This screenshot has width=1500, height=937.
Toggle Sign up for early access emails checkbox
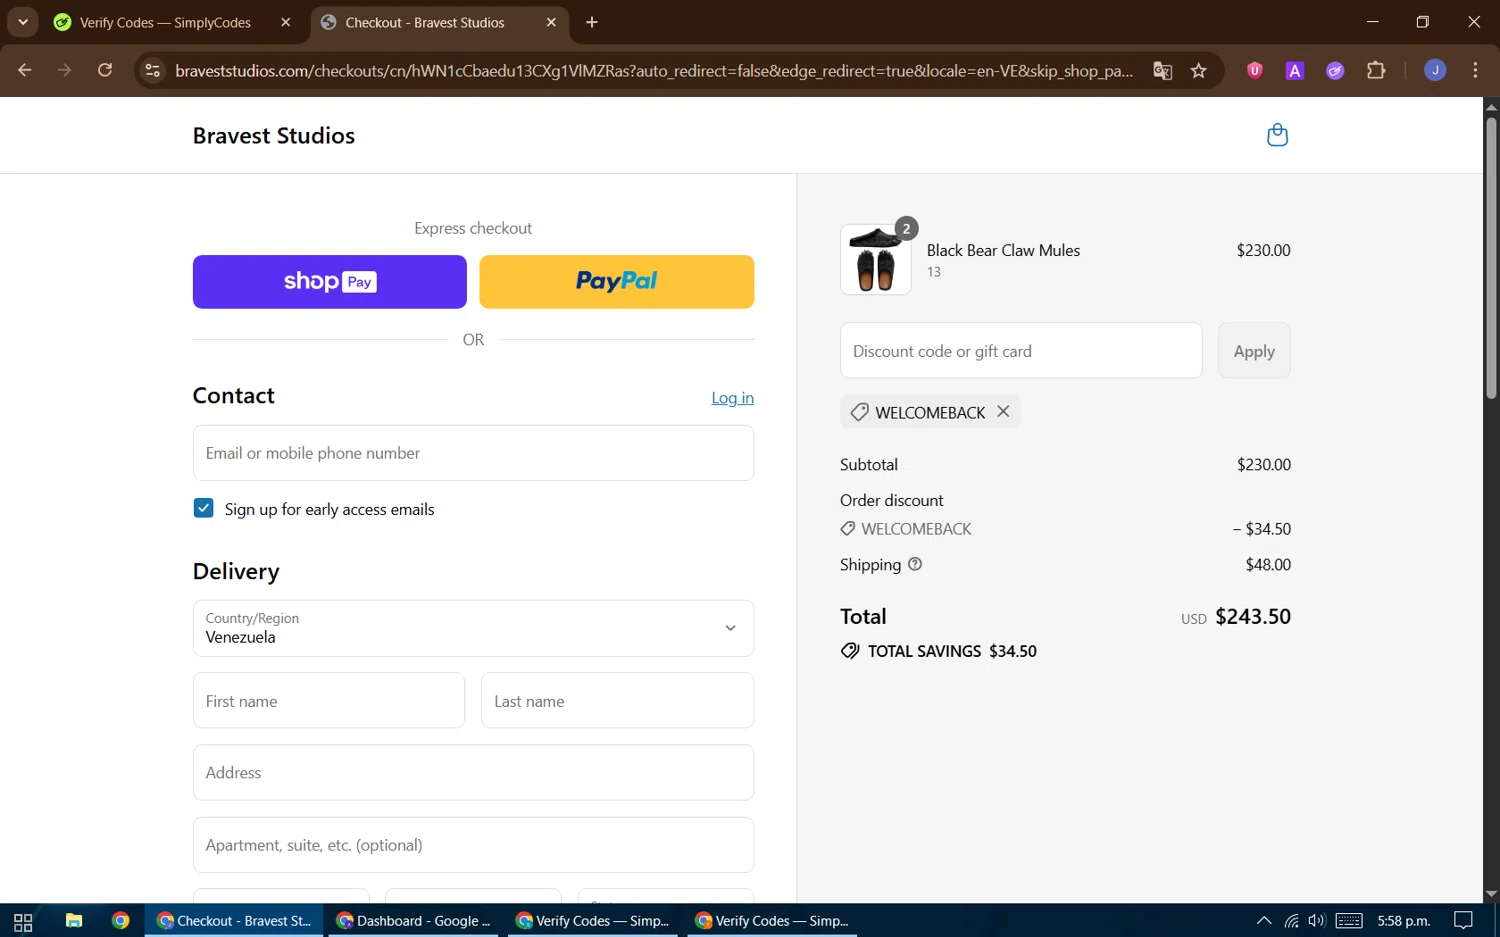point(203,508)
